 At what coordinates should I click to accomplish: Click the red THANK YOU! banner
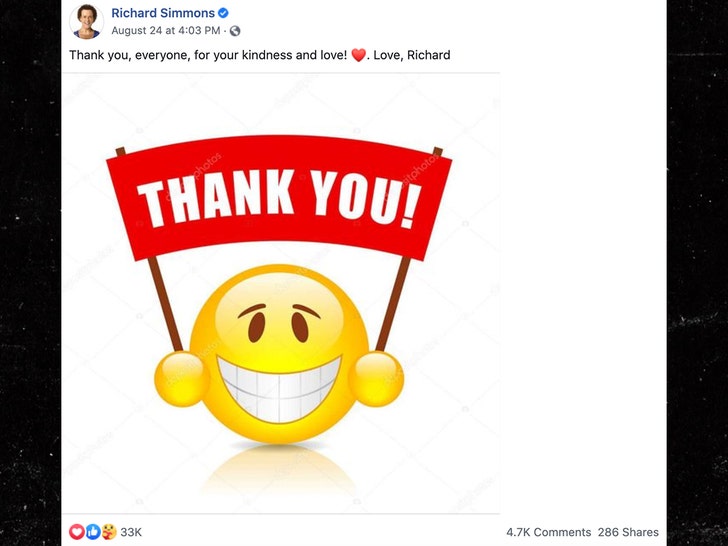click(x=279, y=197)
